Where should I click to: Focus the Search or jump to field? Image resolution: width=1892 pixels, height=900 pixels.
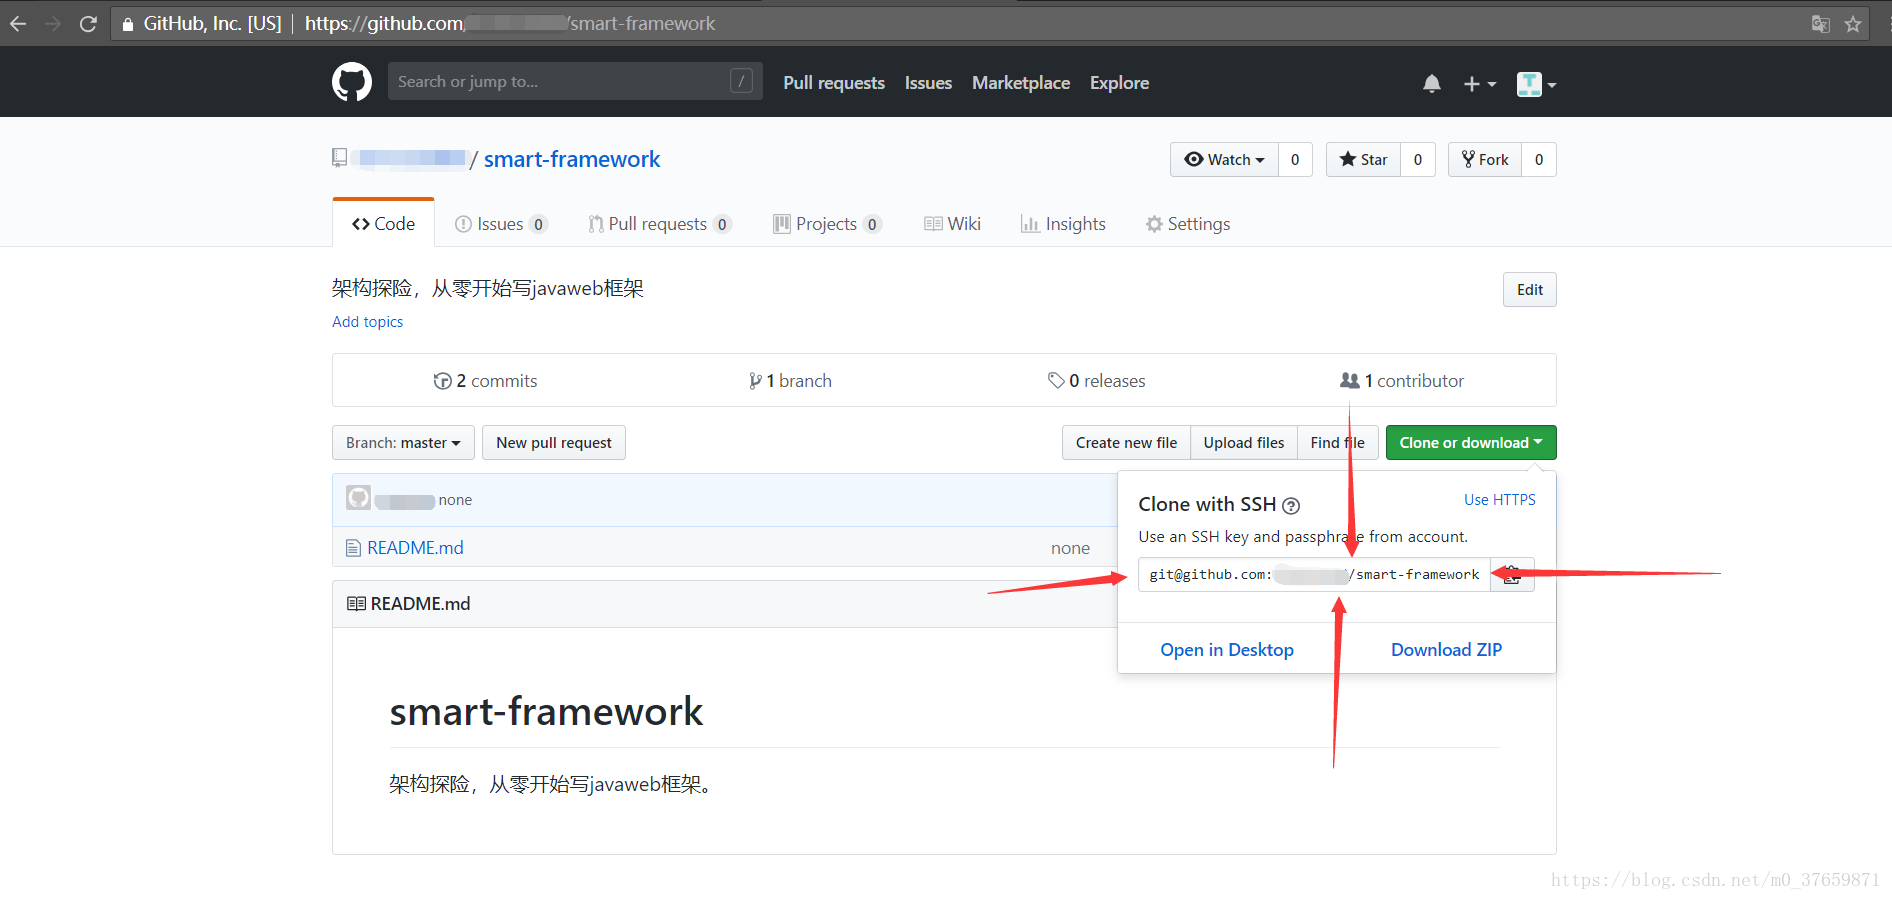tap(575, 81)
